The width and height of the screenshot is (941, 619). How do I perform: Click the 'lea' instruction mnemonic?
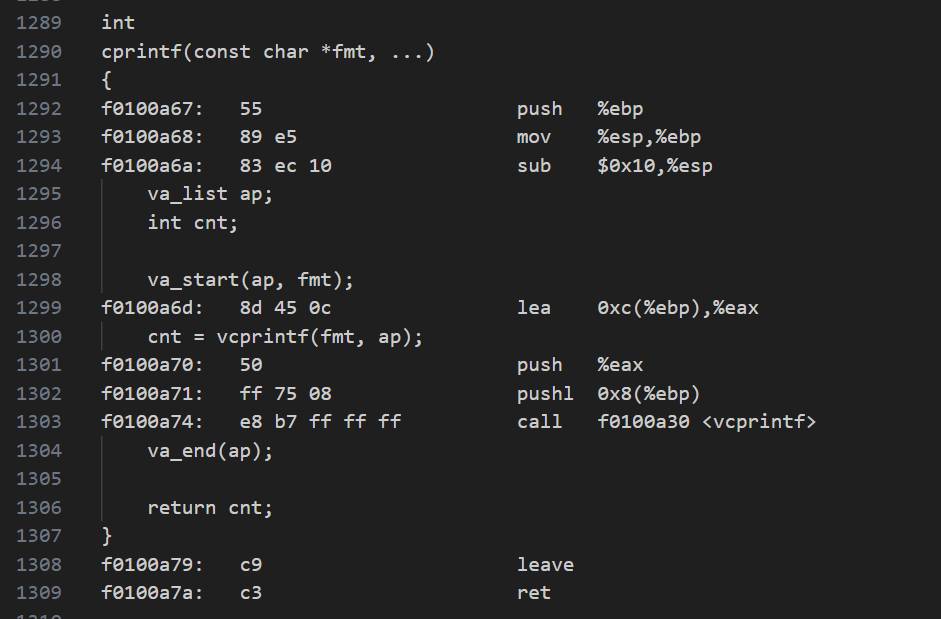point(534,308)
